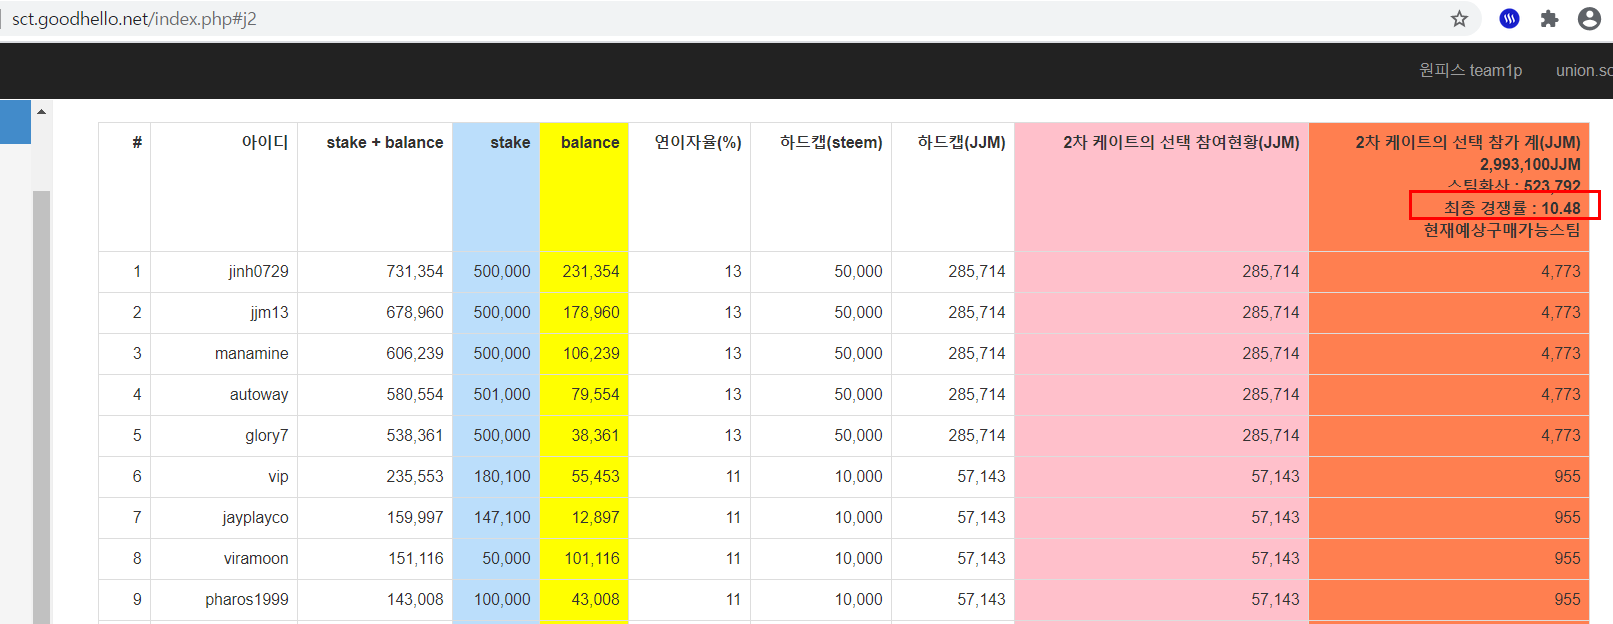The width and height of the screenshot is (1613, 624).
Task: Click the 2,993,100JJM total text
Action: point(1530,164)
